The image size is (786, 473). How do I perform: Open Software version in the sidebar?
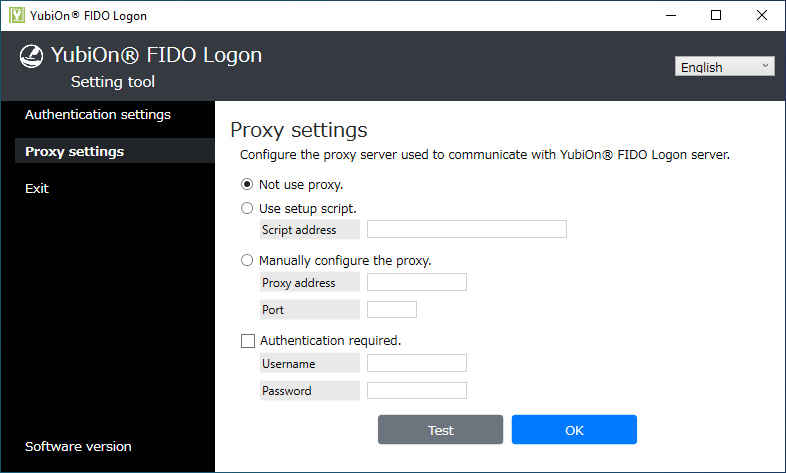coord(78,446)
